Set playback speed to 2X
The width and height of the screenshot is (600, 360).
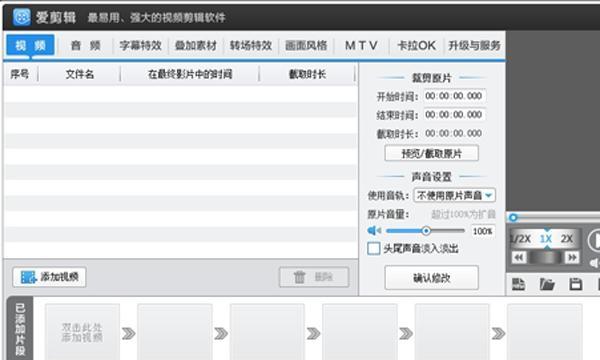(567, 239)
